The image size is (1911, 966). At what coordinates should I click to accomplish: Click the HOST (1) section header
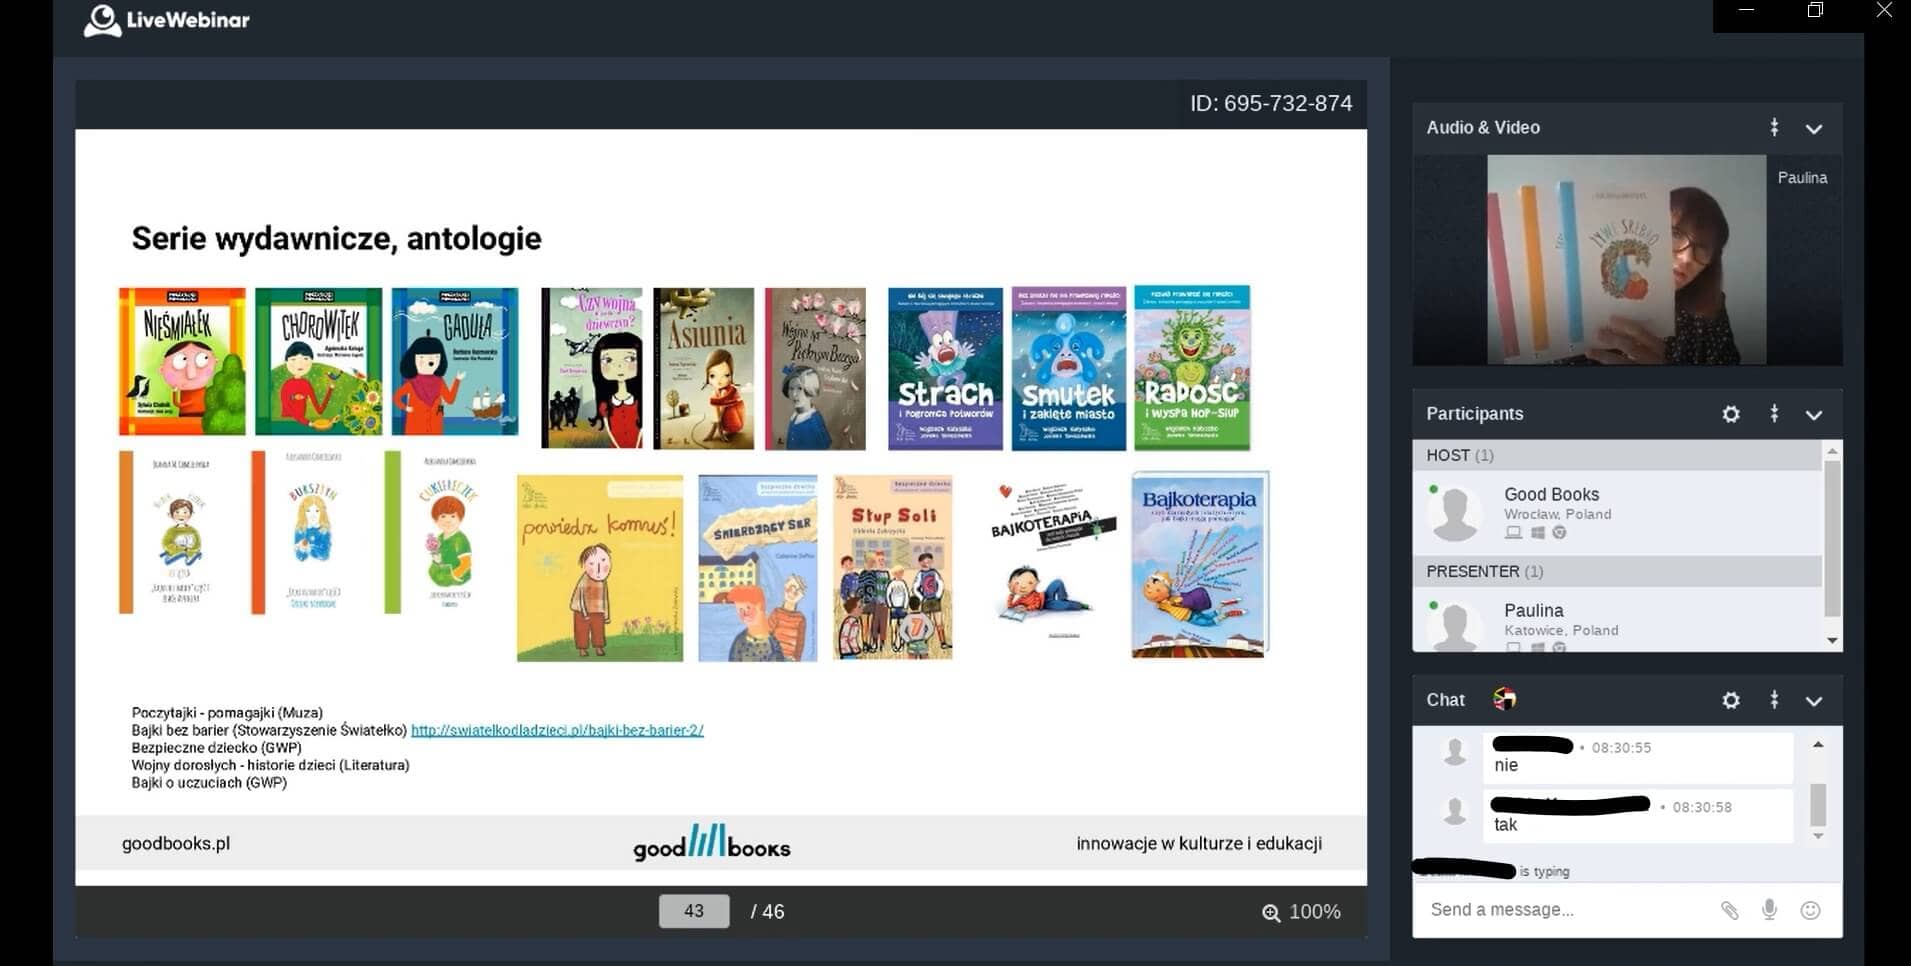point(1618,455)
